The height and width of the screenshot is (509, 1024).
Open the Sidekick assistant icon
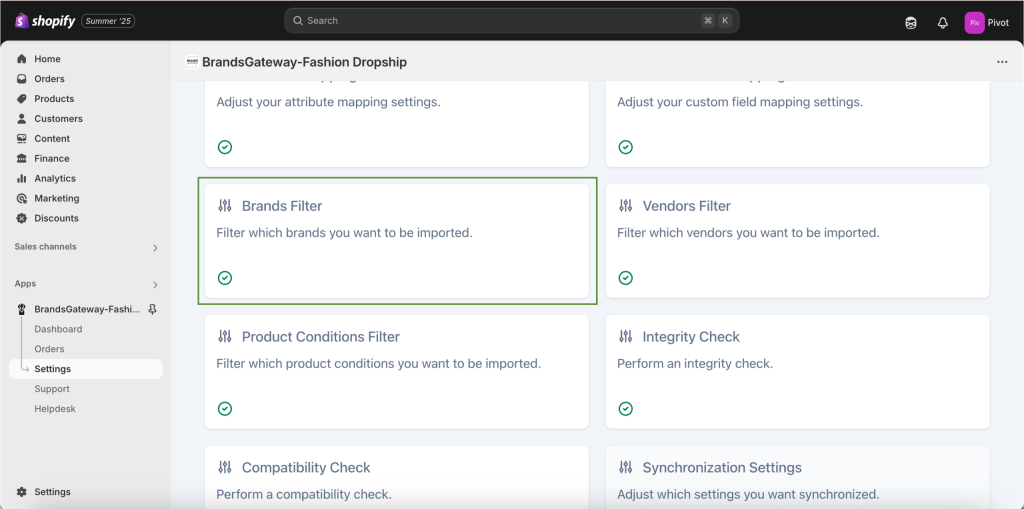pyautogui.click(x=910, y=23)
